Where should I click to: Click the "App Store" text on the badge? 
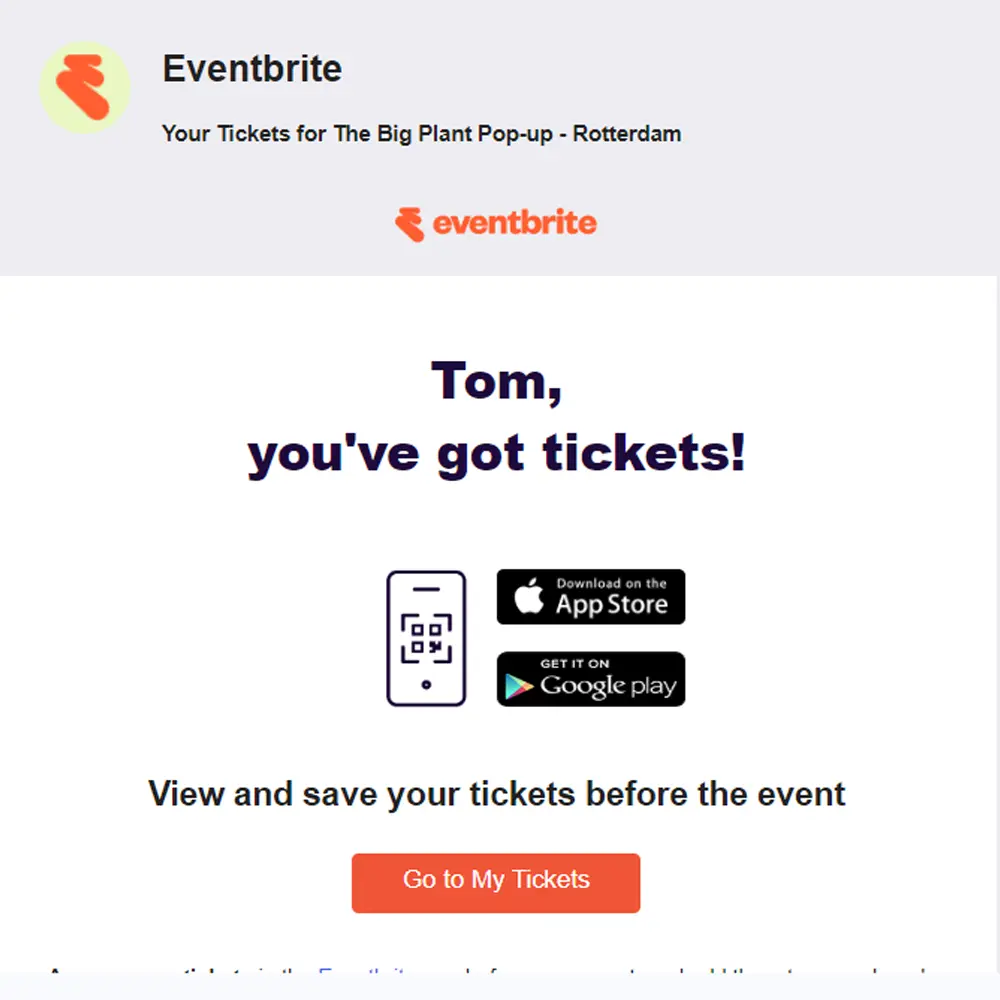[x=611, y=605]
